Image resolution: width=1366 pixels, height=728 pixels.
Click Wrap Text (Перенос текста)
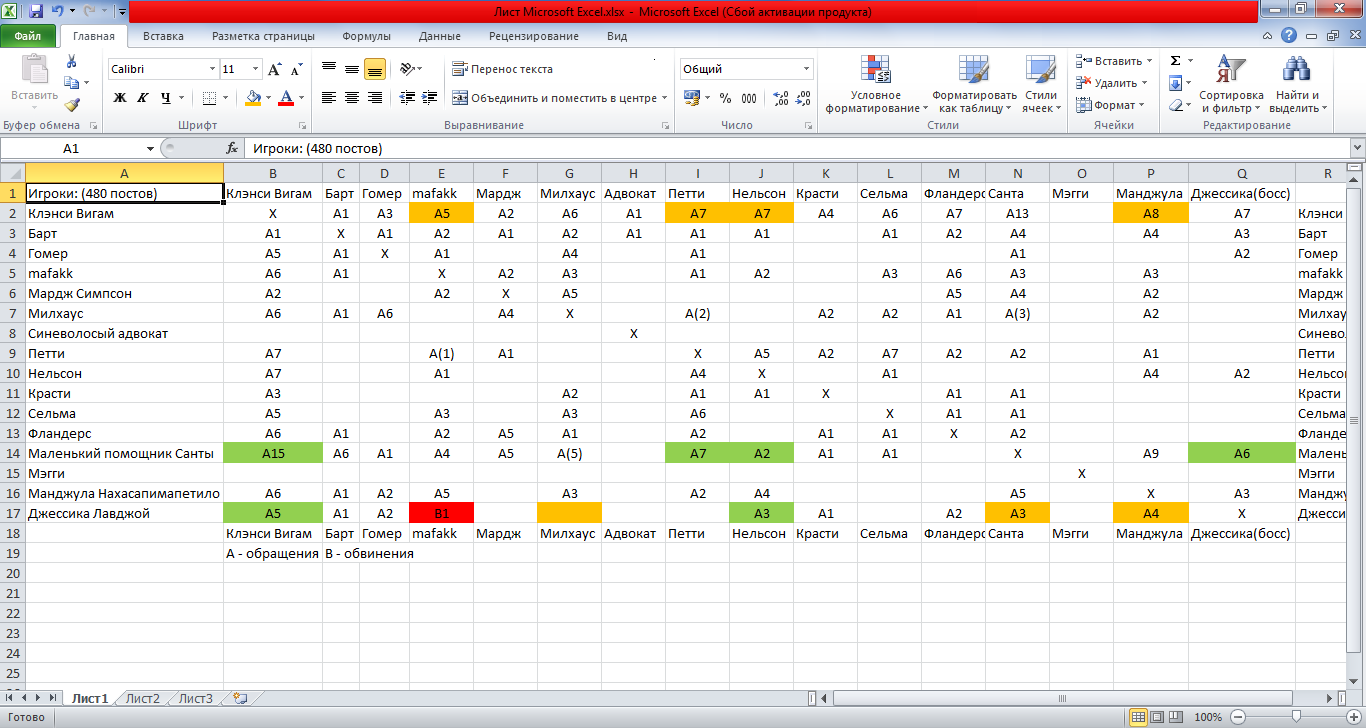pos(503,70)
